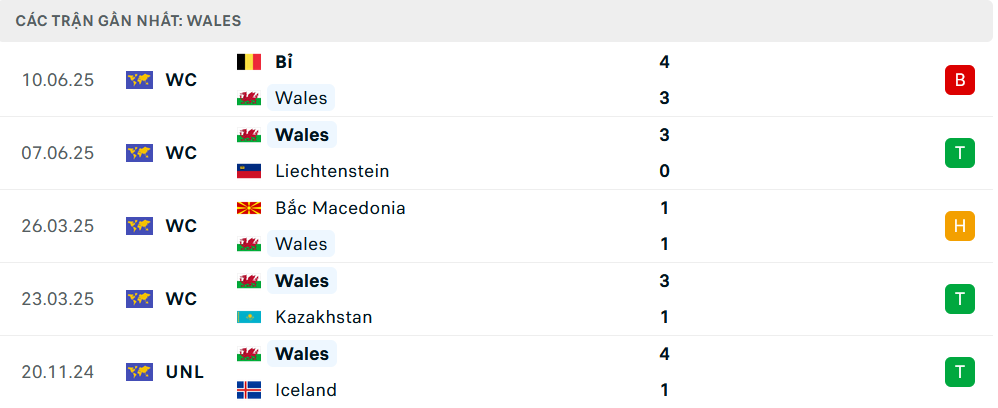Click the world map icon beside UNL
998x408 pixels.
139,372
